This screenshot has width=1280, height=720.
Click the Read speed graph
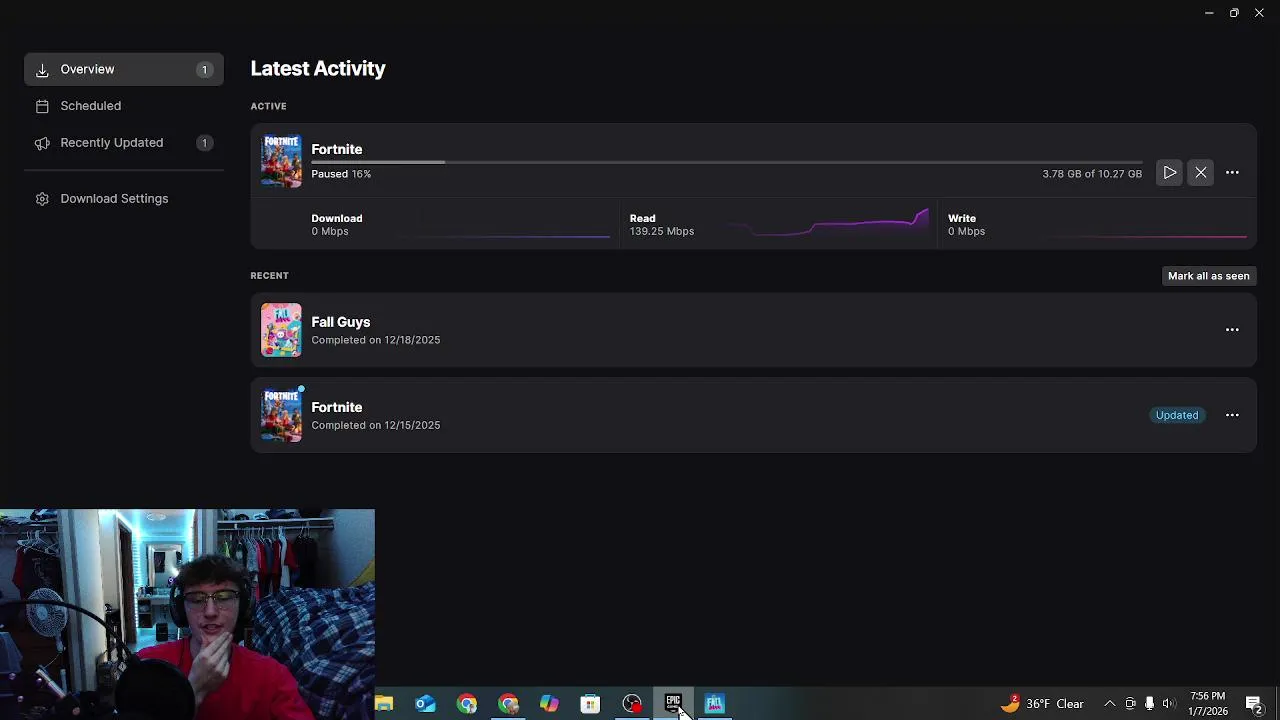(x=828, y=224)
